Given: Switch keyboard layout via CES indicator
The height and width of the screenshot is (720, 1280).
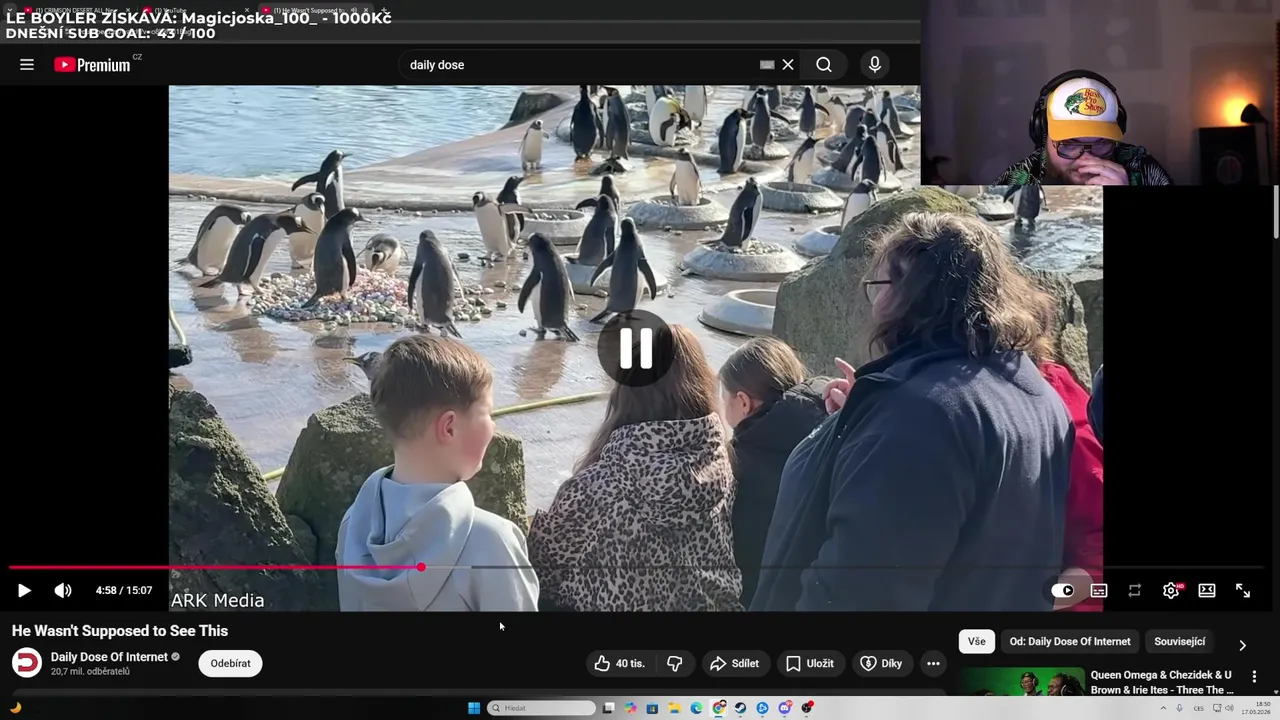Looking at the screenshot, I should (1199, 708).
